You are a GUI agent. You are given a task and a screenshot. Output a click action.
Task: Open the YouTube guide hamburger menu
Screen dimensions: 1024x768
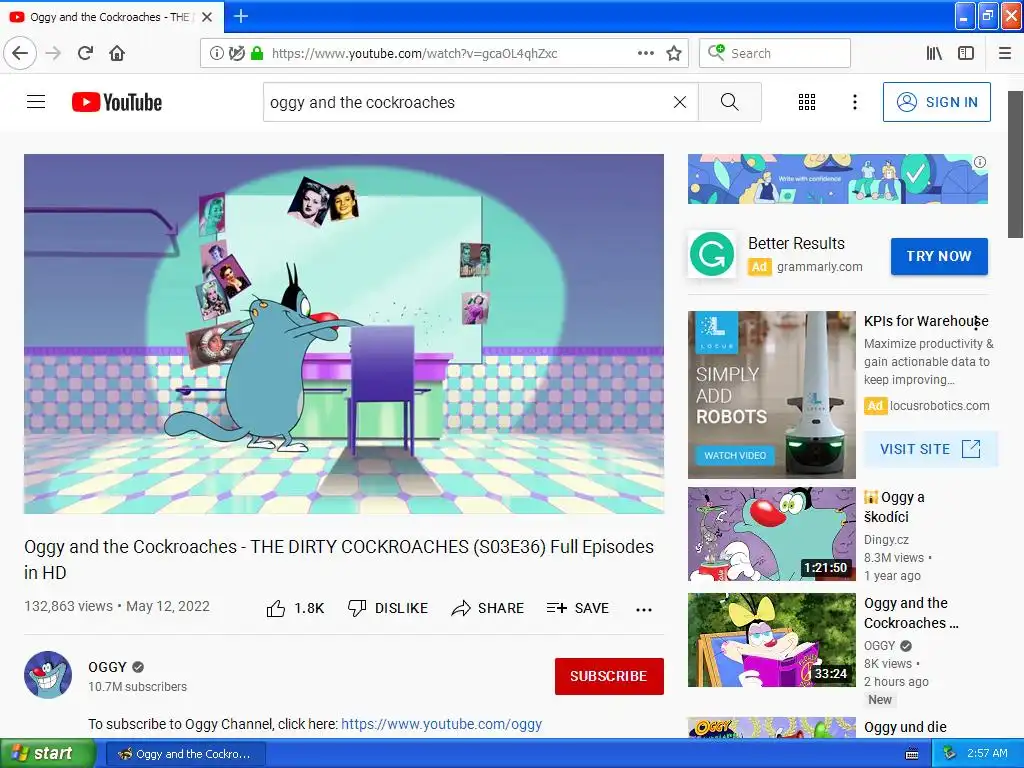pos(36,102)
